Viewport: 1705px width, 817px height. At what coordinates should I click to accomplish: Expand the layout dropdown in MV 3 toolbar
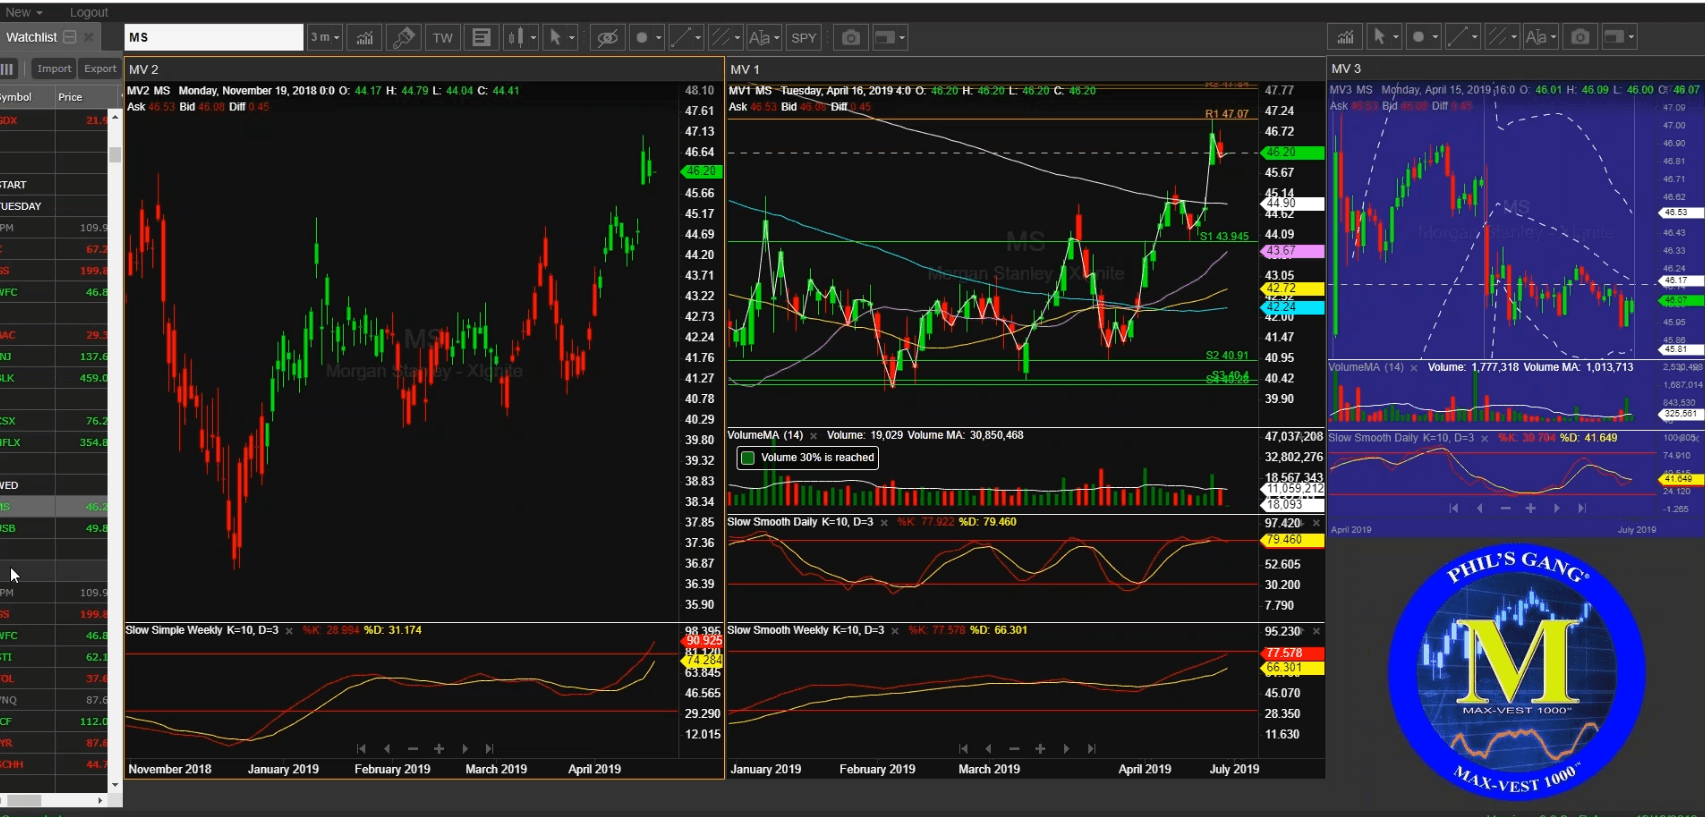pyautogui.click(x=1631, y=38)
